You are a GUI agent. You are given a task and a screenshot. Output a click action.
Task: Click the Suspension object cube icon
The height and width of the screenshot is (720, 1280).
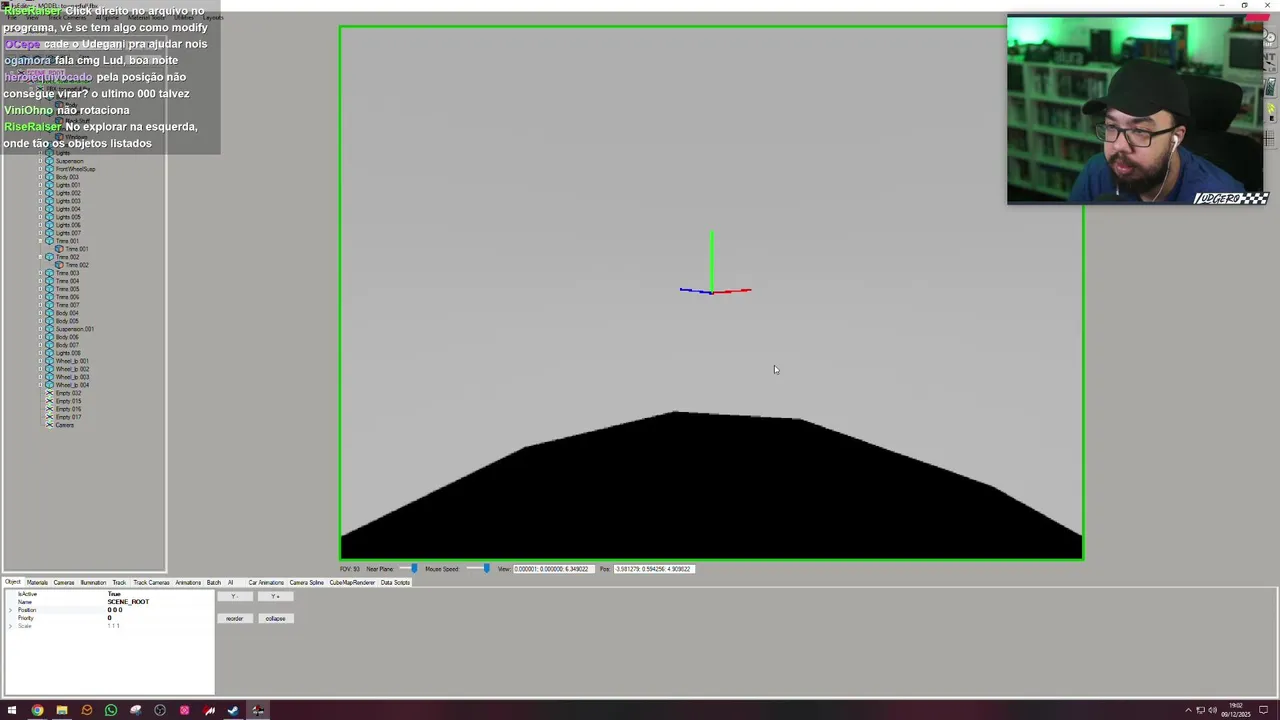(49, 161)
